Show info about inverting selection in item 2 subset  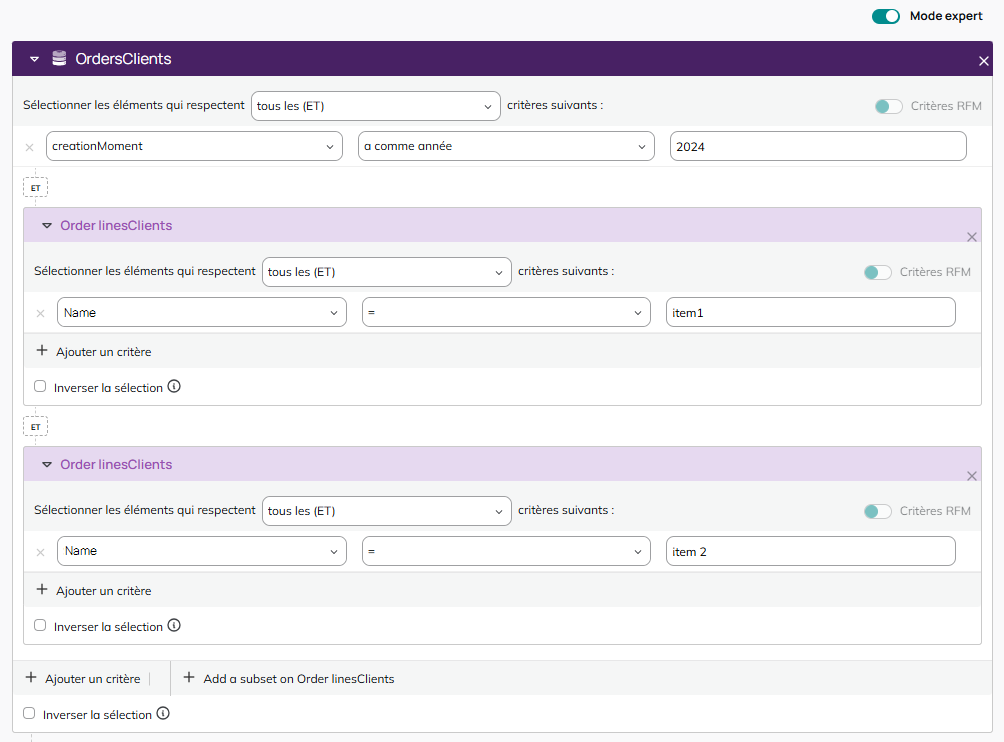pos(174,625)
